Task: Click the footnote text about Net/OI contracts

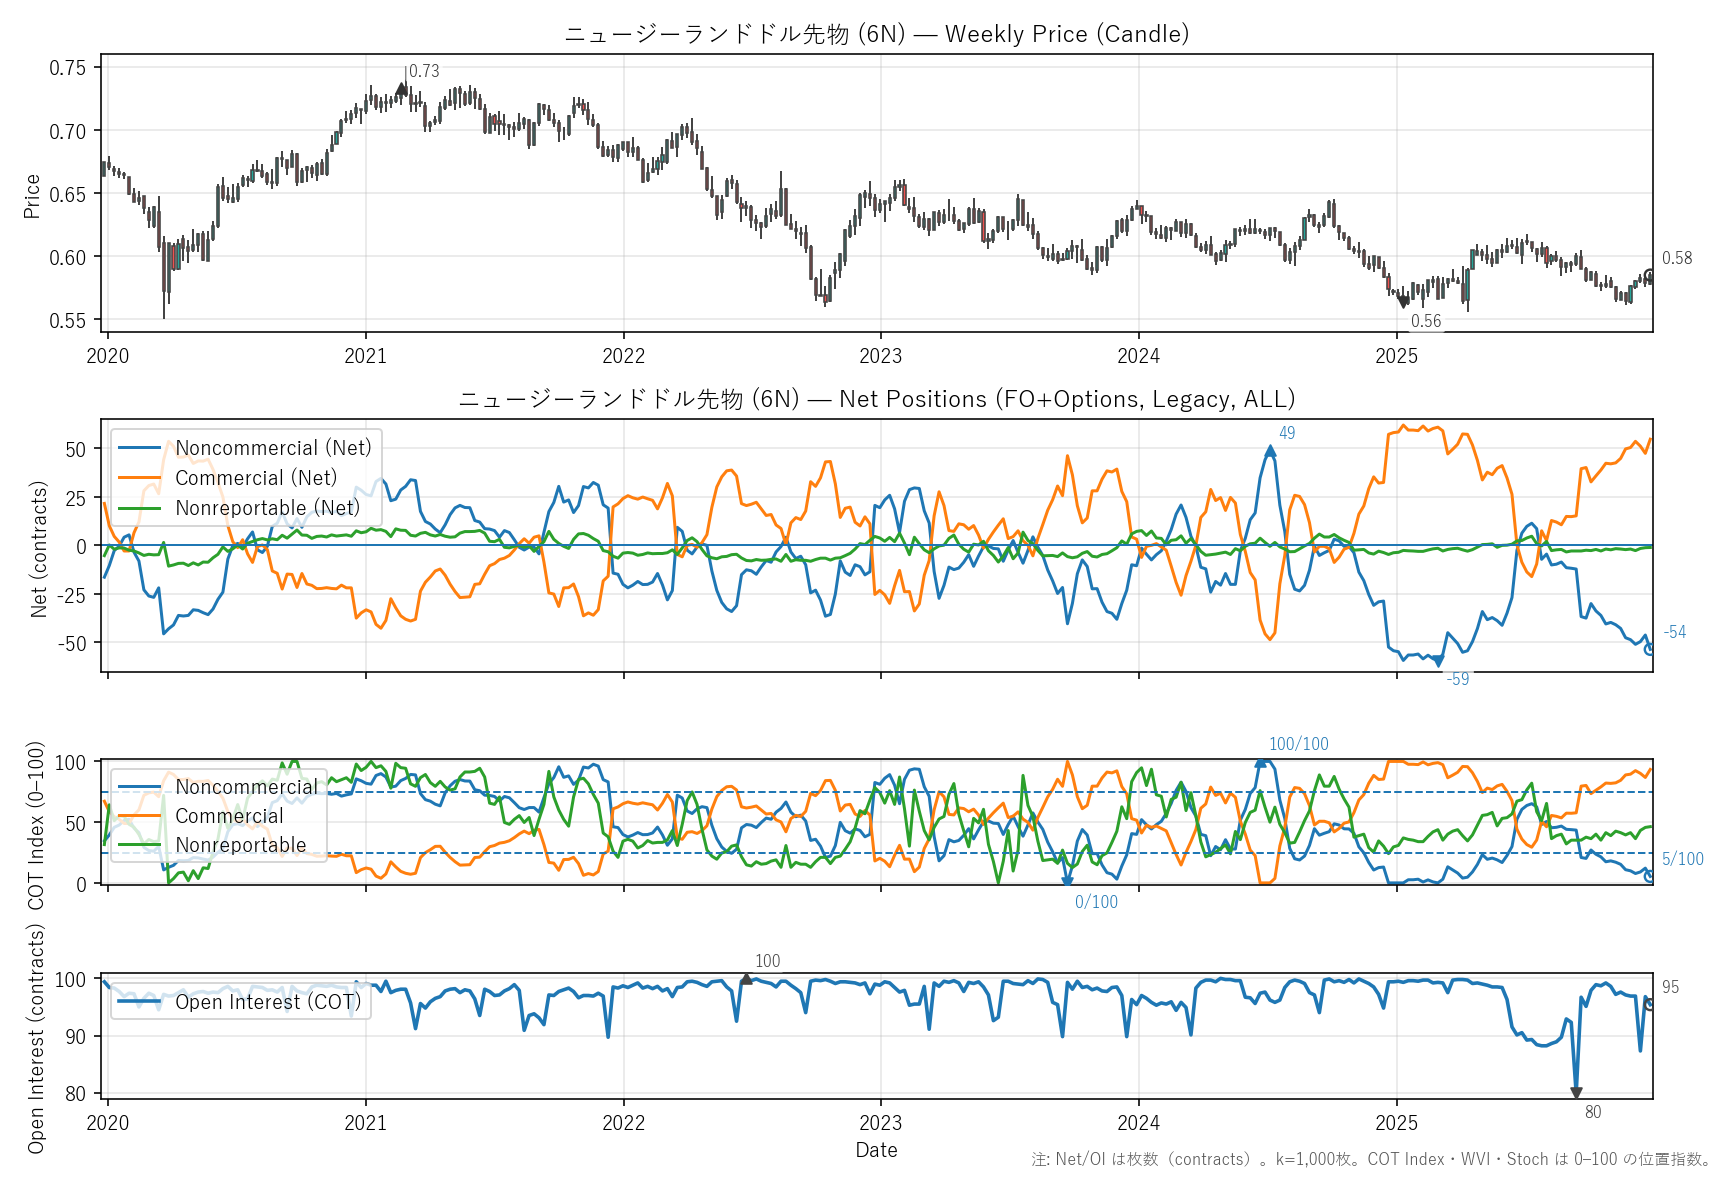Action: click(x=1370, y=1159)
